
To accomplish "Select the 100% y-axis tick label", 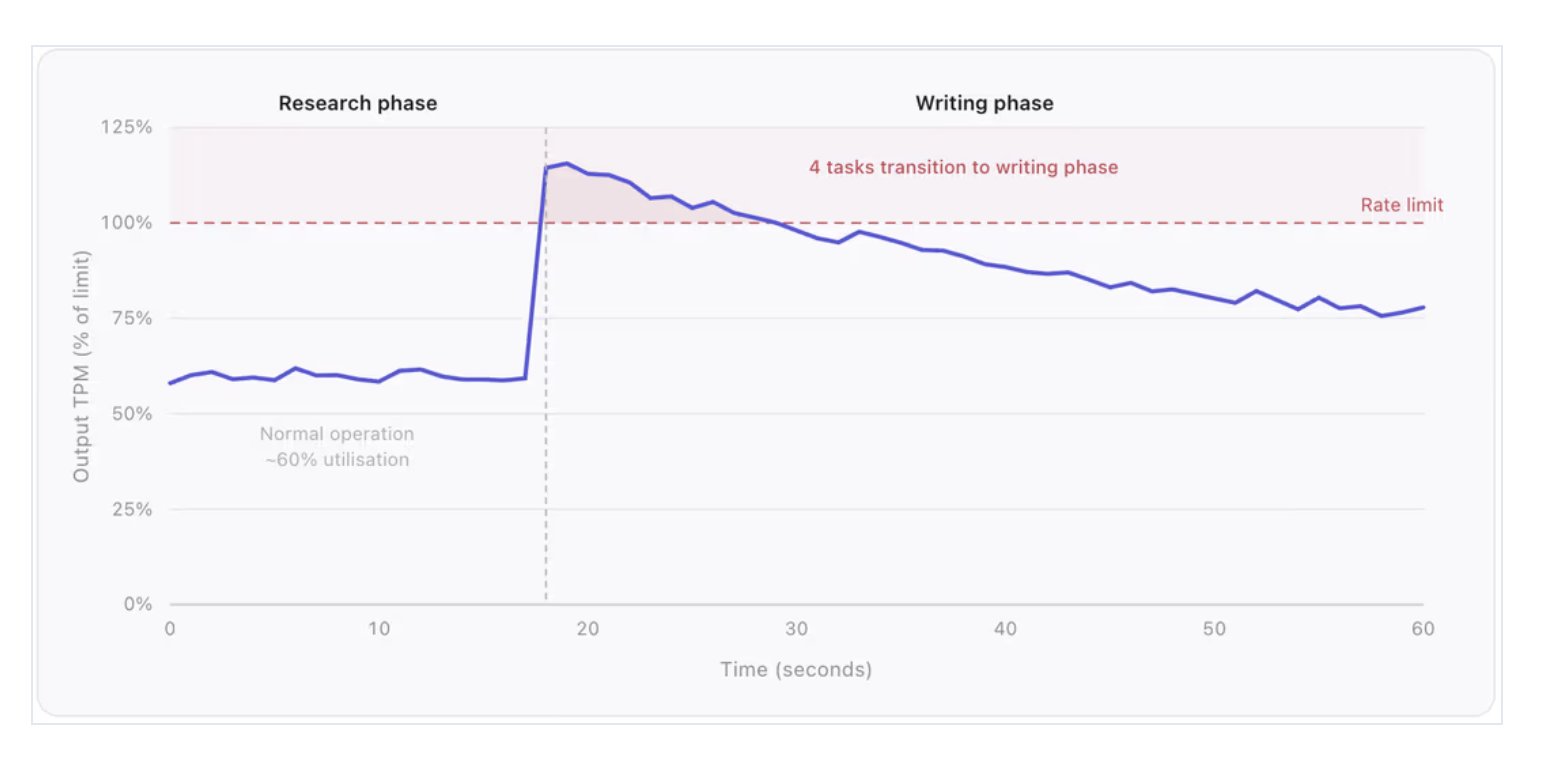I will click(125, 222).
